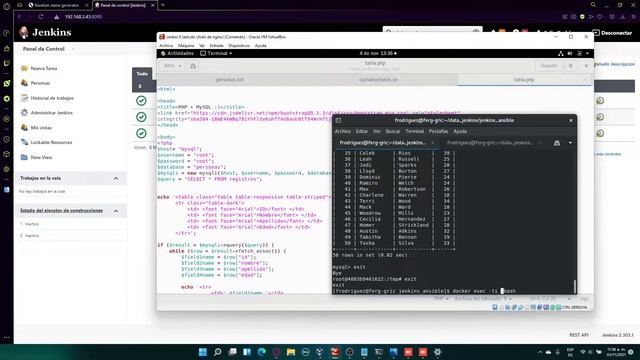Open terminal Editar menu
Screen dimensions: 640x360
pos(362,131)
